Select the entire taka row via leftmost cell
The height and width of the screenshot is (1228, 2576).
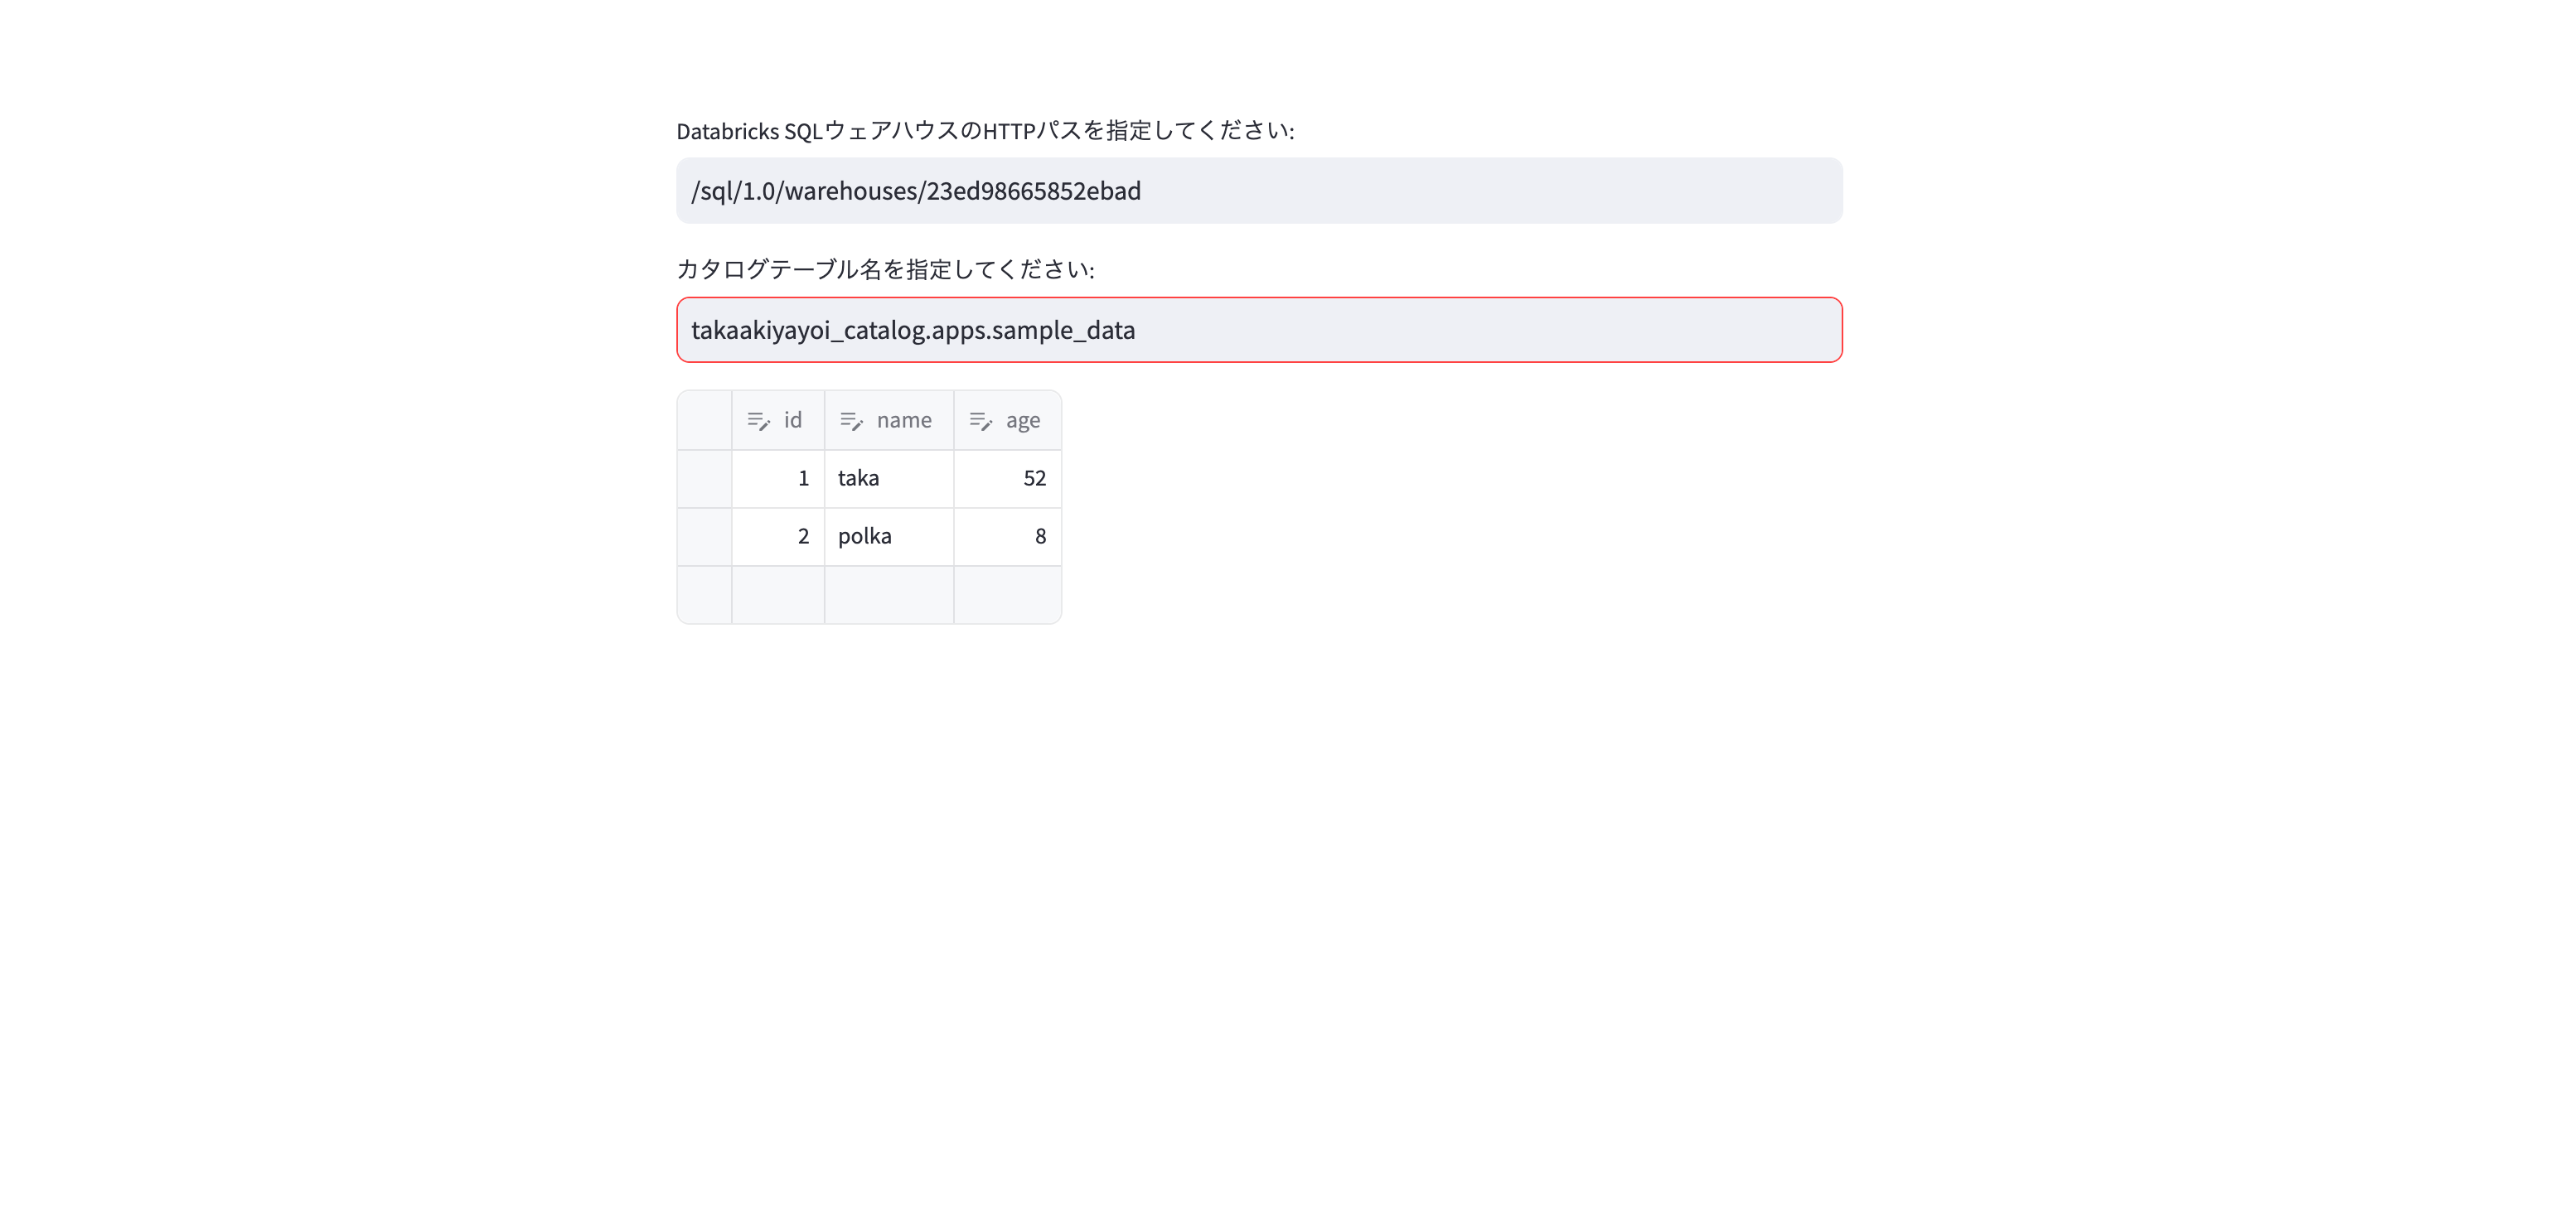pos(704,478)
